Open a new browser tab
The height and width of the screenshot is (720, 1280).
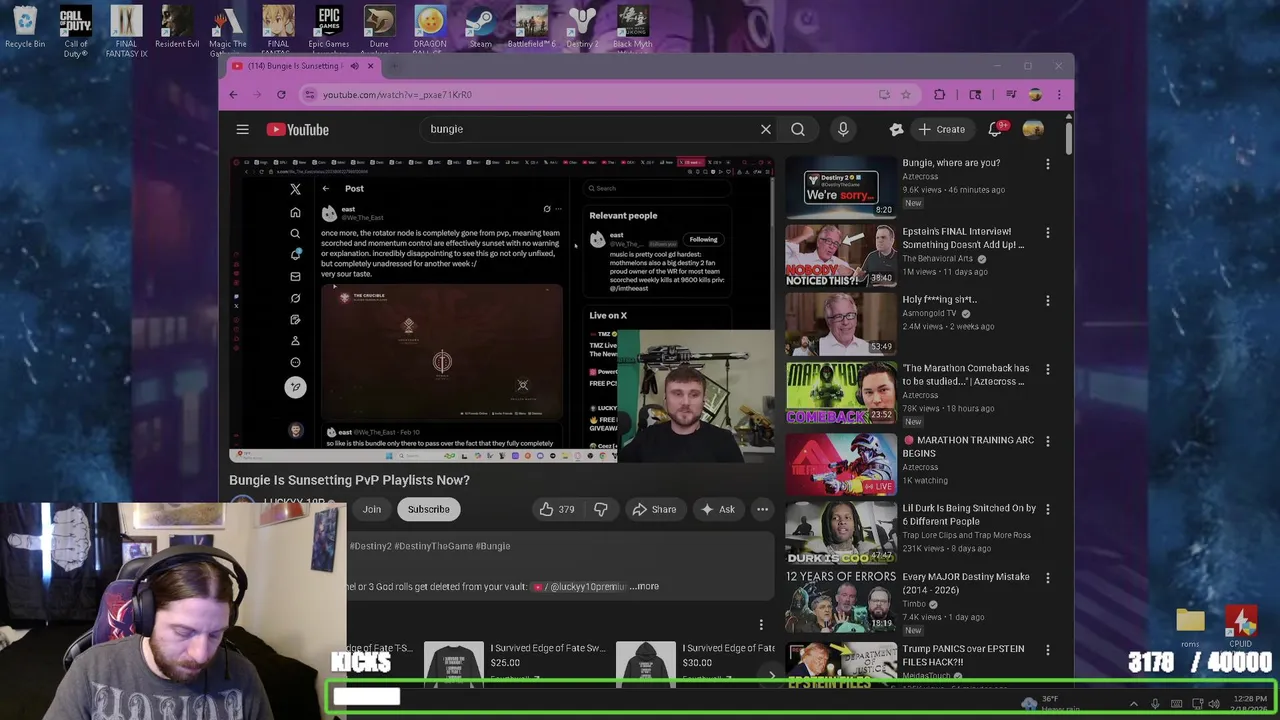pyautogui.click(x=394, y=66)
